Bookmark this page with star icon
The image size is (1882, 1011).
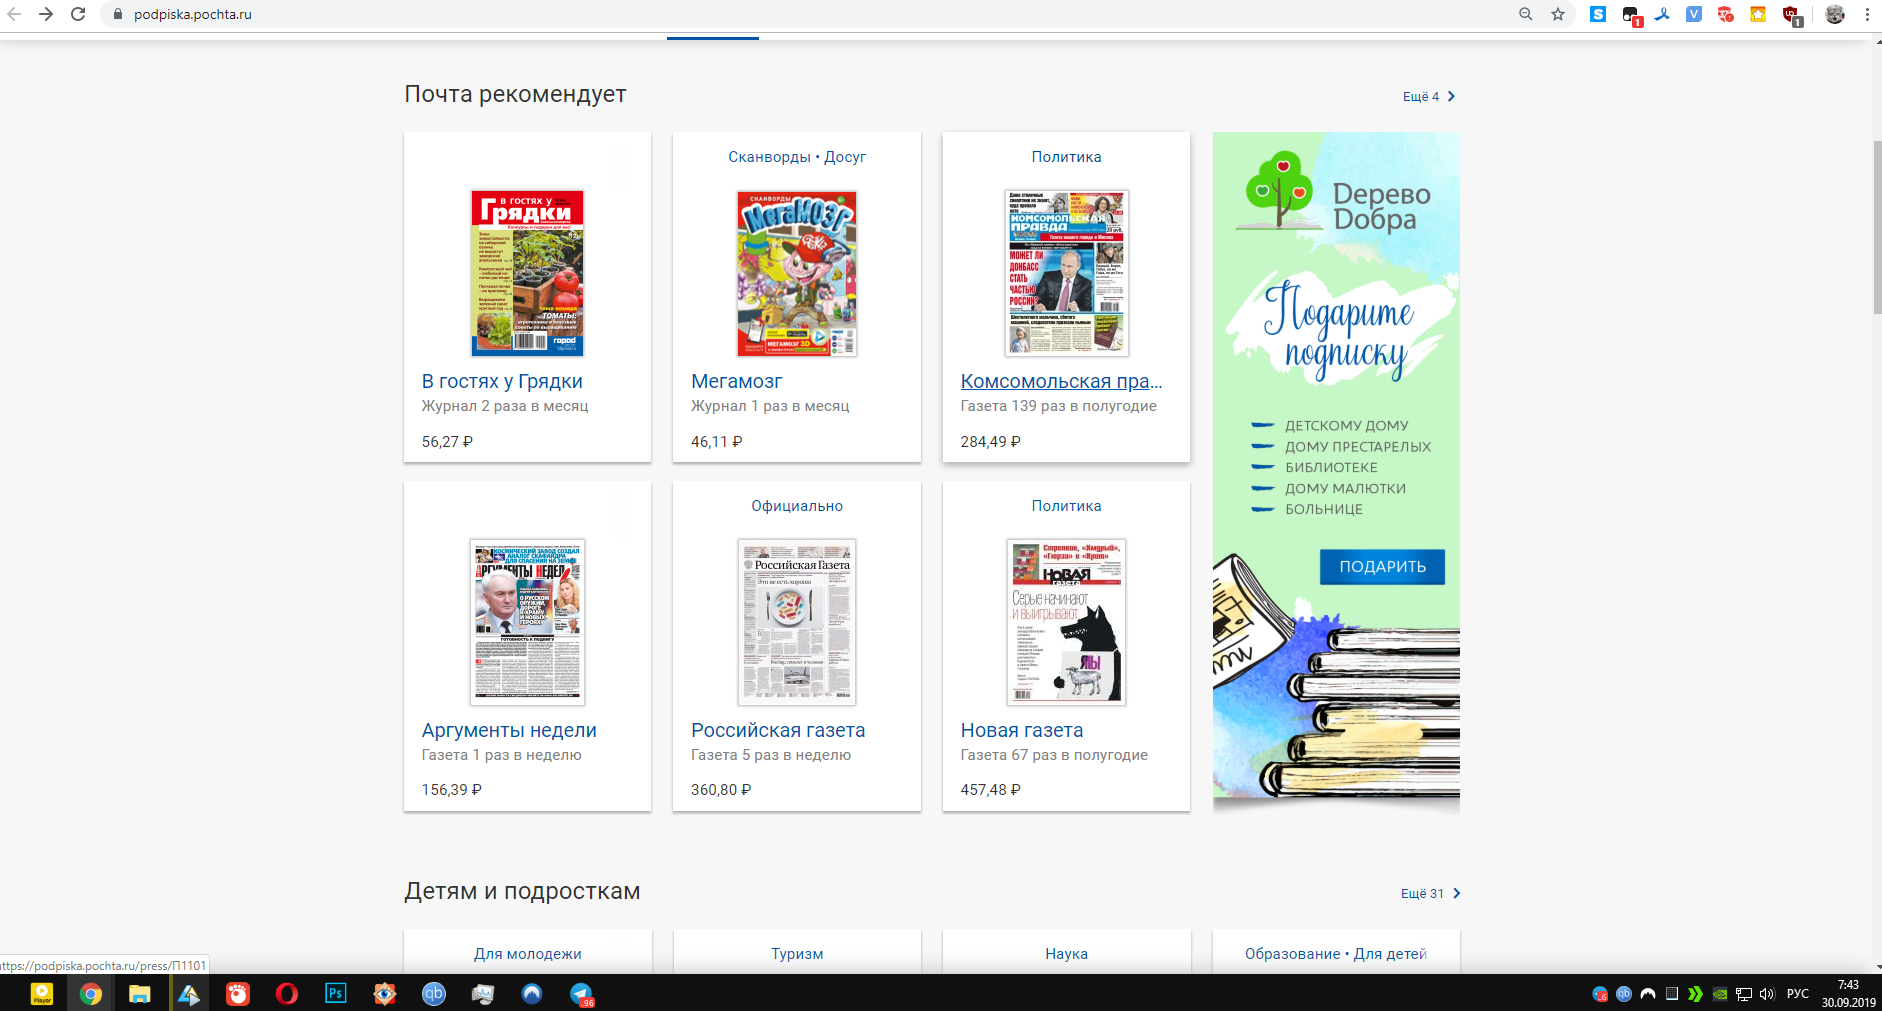[x=1558, y=14]
